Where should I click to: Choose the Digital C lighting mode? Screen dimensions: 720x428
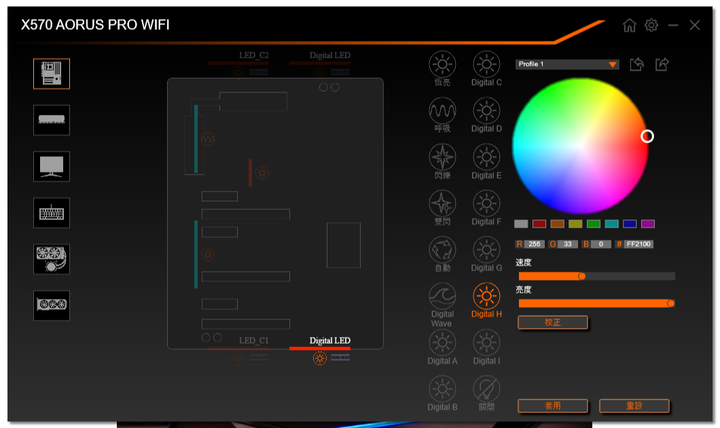click(x=486, y=68)
